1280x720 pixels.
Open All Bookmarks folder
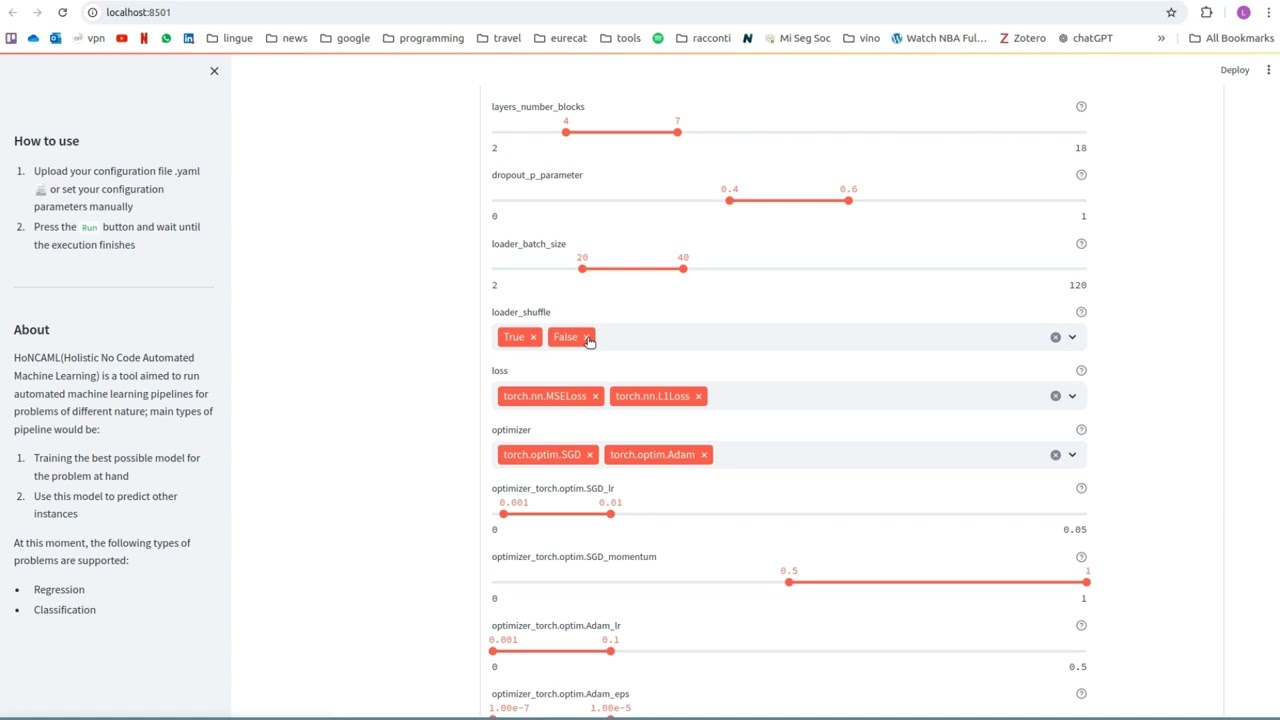point(1231,38)
